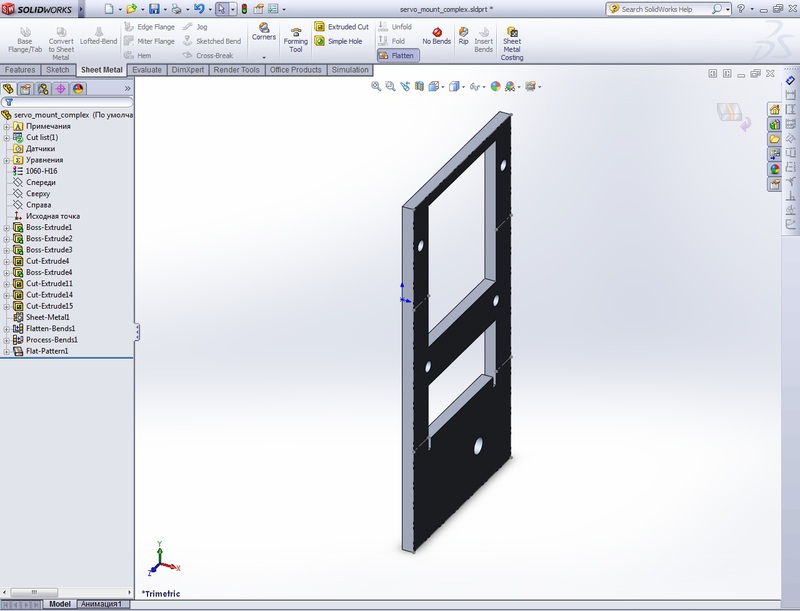Open the DimXpert tab

point(188,70)
